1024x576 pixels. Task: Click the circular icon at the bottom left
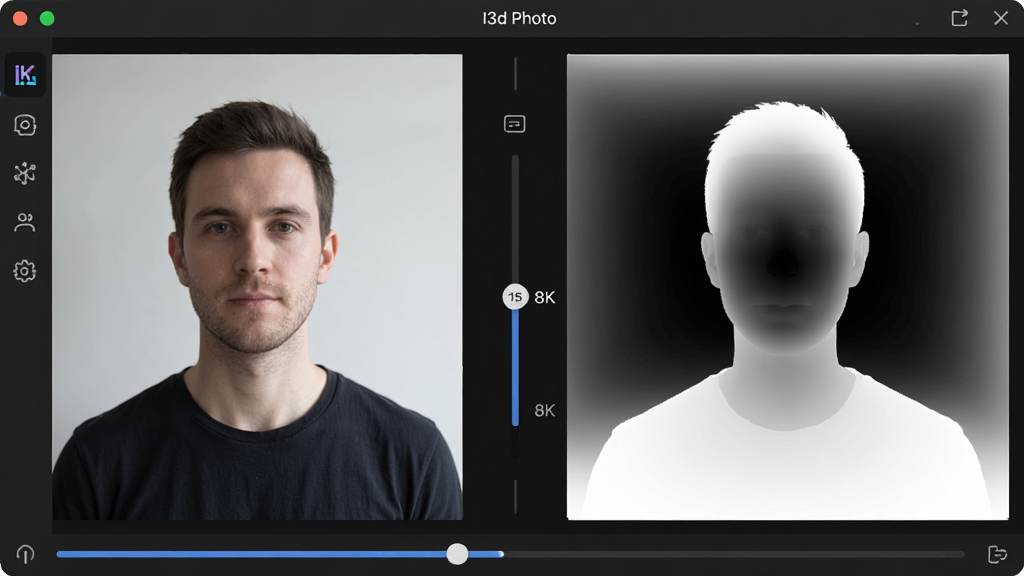pyautogui.click(x=25, y=554)
